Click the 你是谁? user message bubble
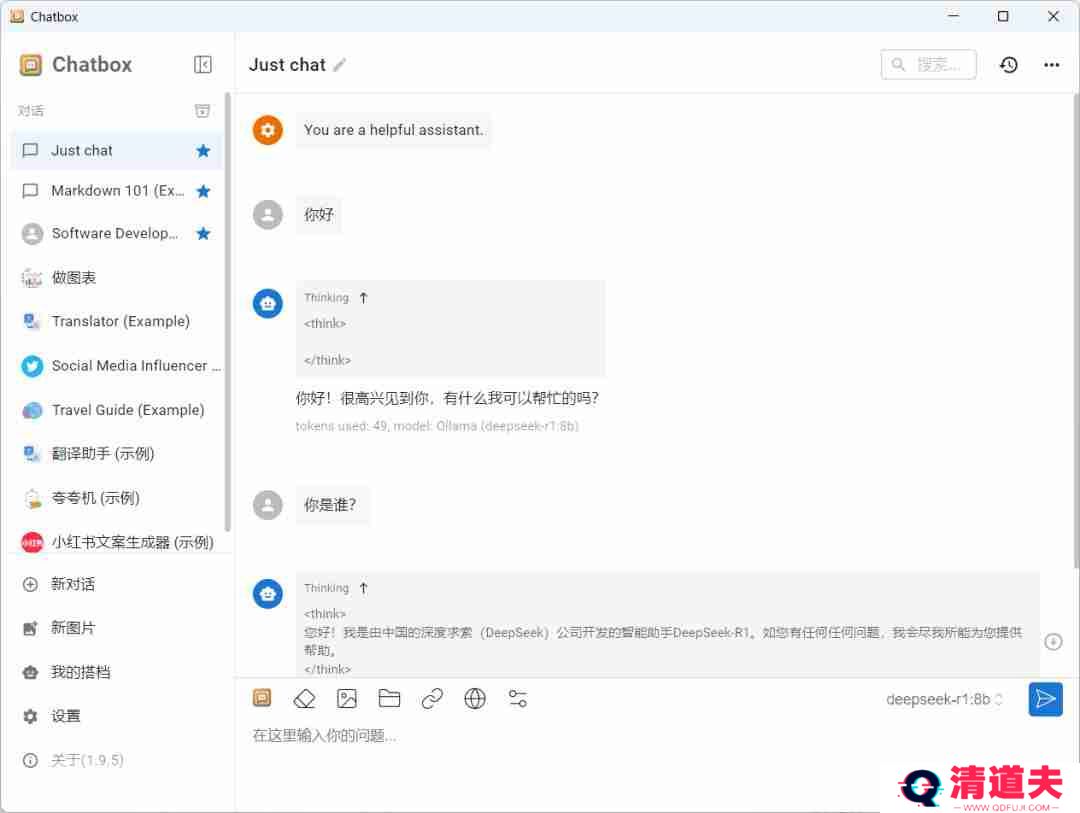1080x813 pixels. [x=331, y=505]
